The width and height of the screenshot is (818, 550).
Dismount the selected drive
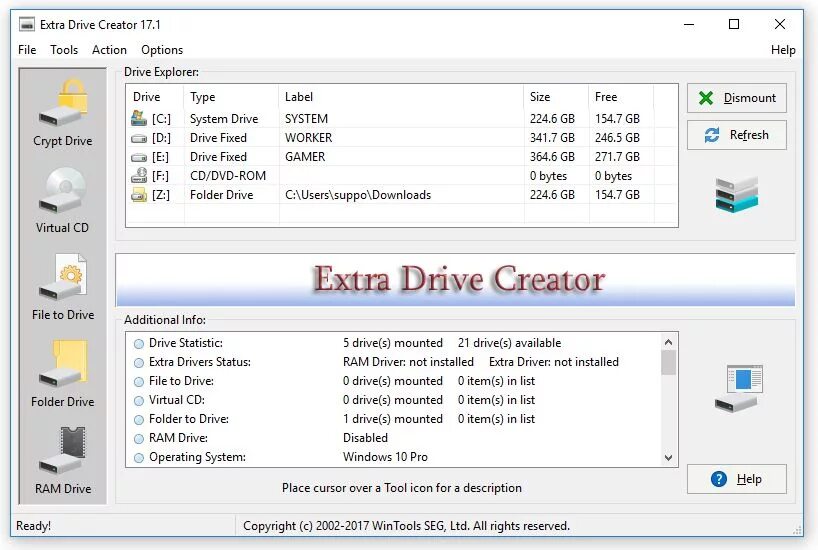click(x=737, y=98)
